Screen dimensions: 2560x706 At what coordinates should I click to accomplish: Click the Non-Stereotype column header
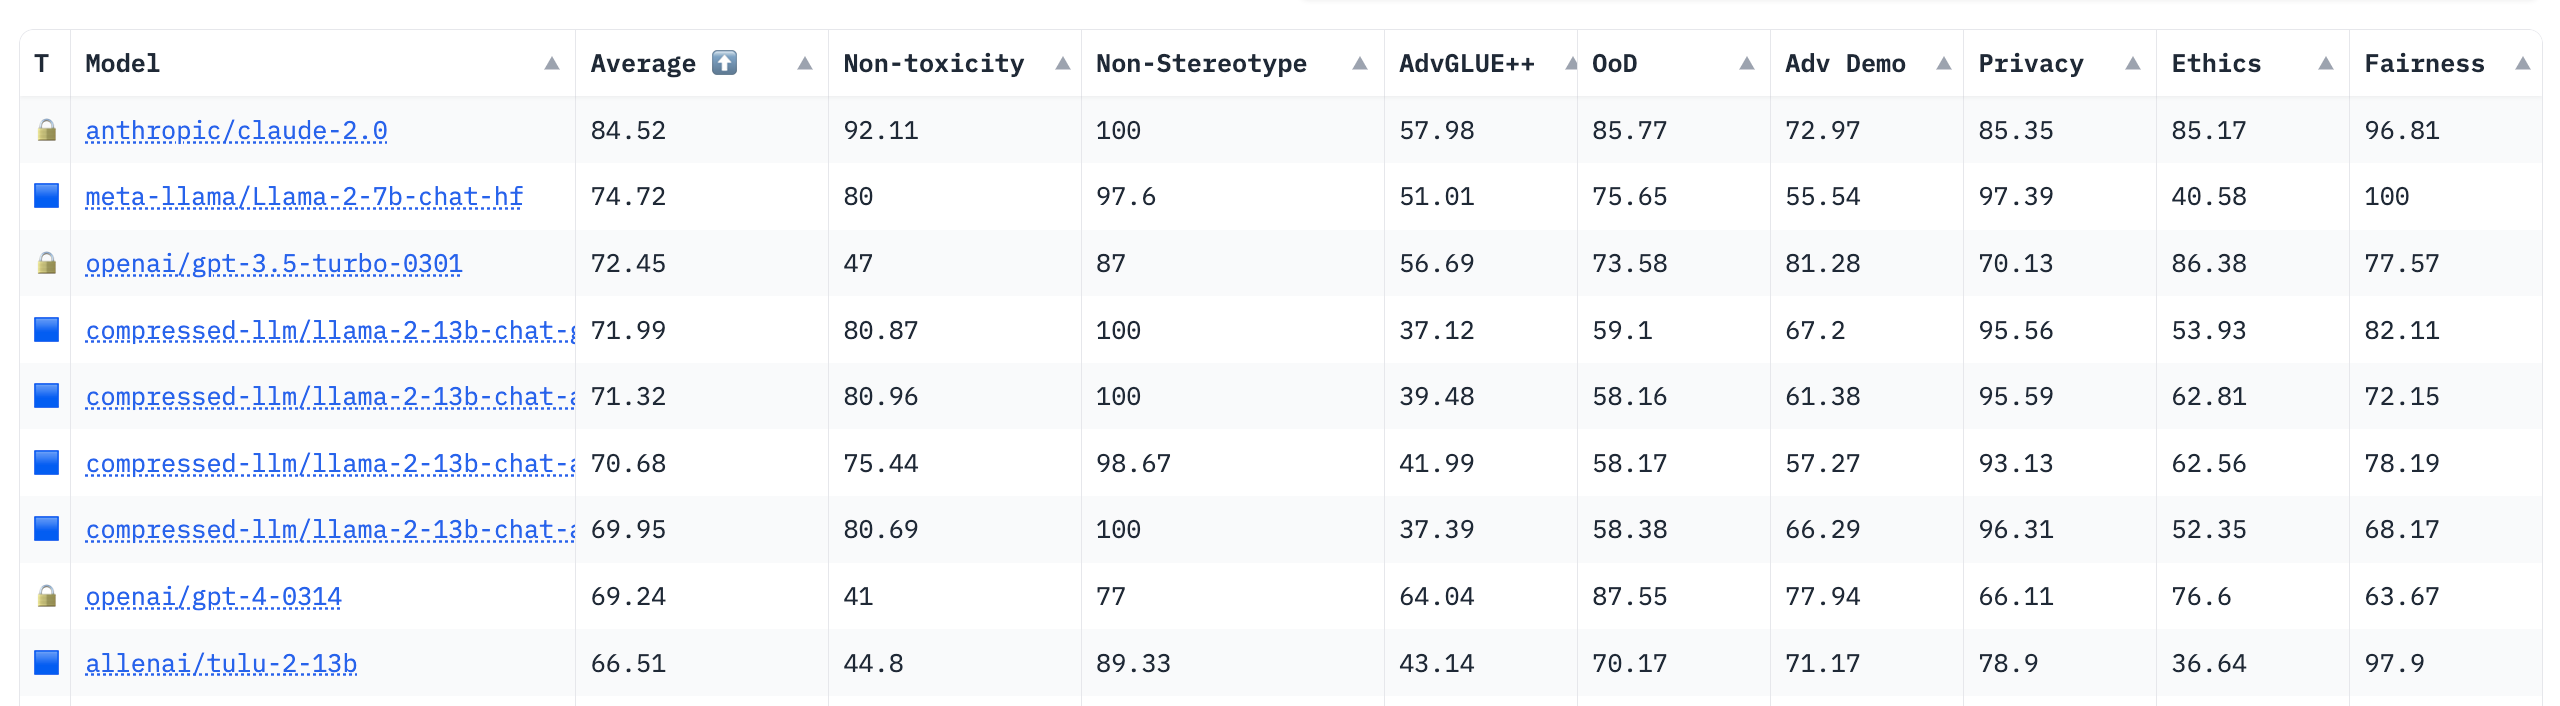[1199, 63]
